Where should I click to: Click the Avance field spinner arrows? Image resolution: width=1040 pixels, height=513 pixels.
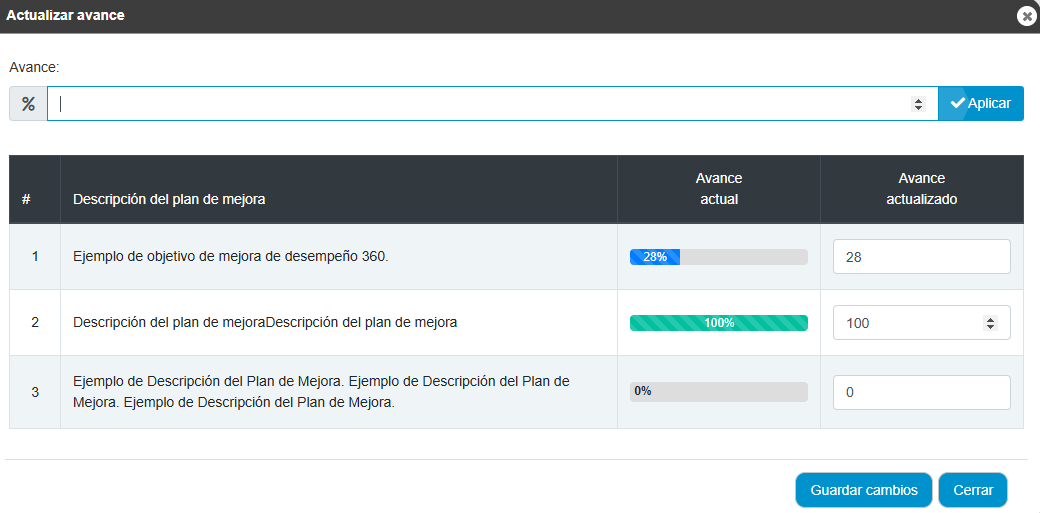click(x=919, y=104)
